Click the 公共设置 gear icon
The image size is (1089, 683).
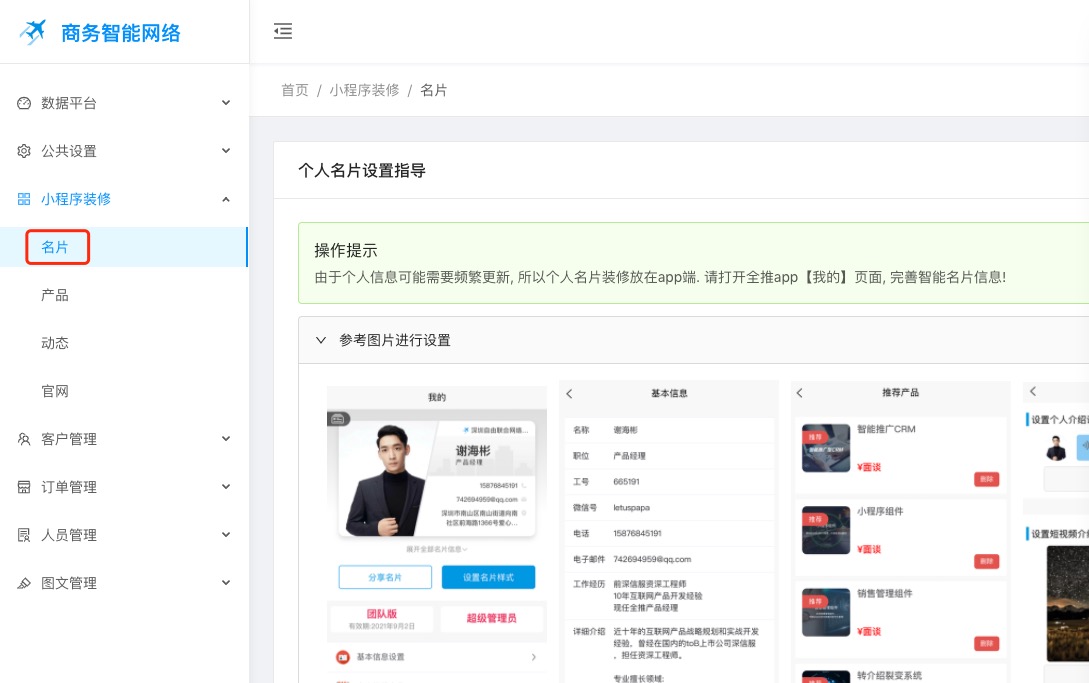click(24, 151)
